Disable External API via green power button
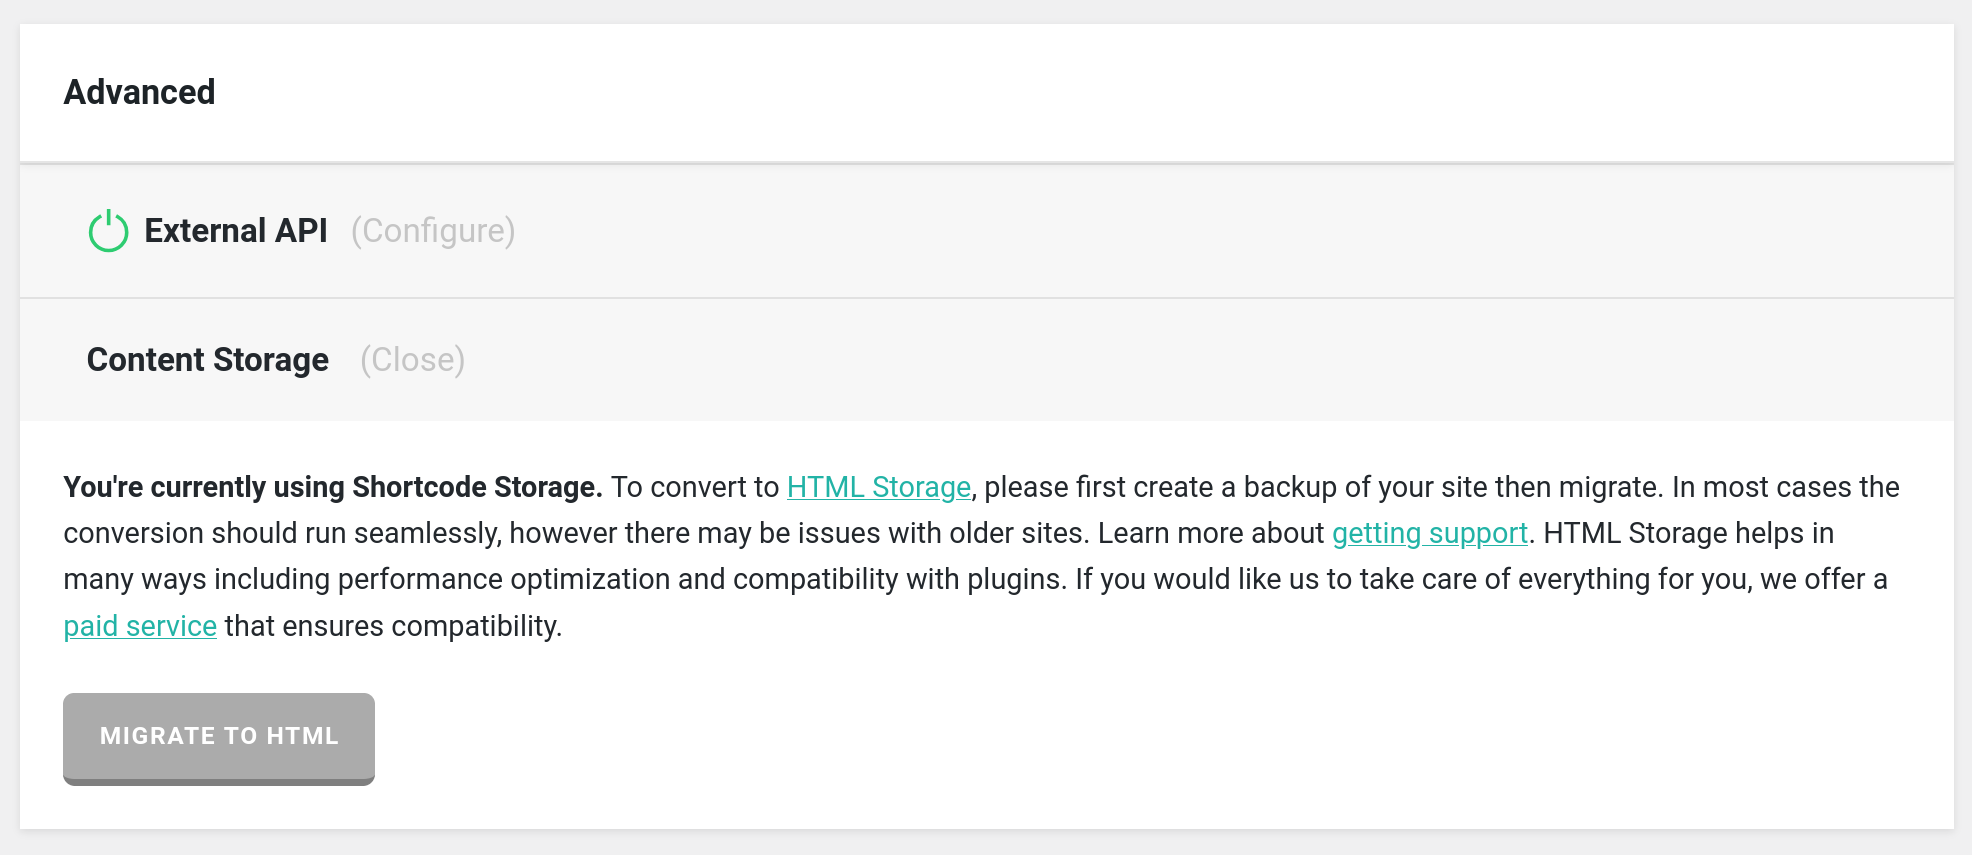This screenshot has height=855, width=1972. (107, 230)
